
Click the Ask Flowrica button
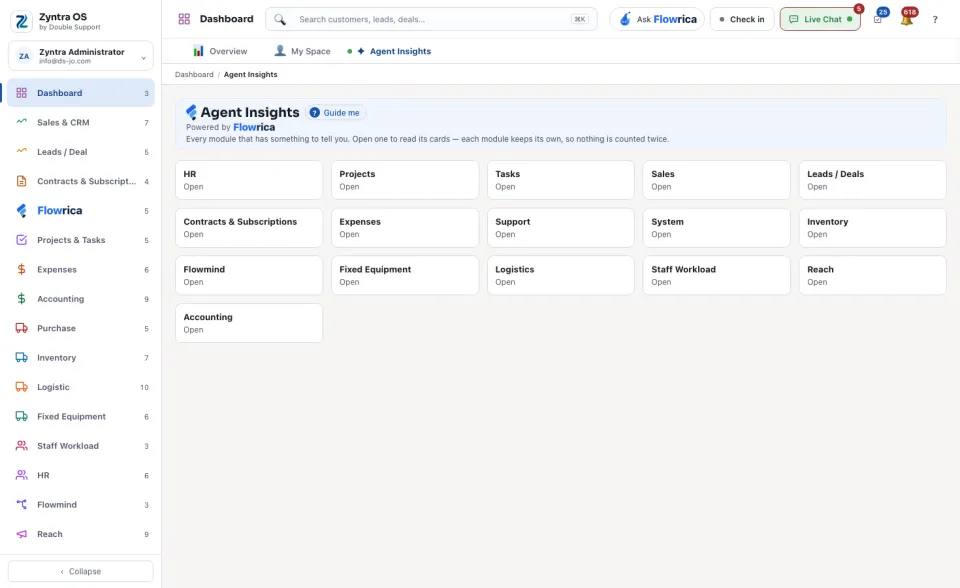click(657, 20)
